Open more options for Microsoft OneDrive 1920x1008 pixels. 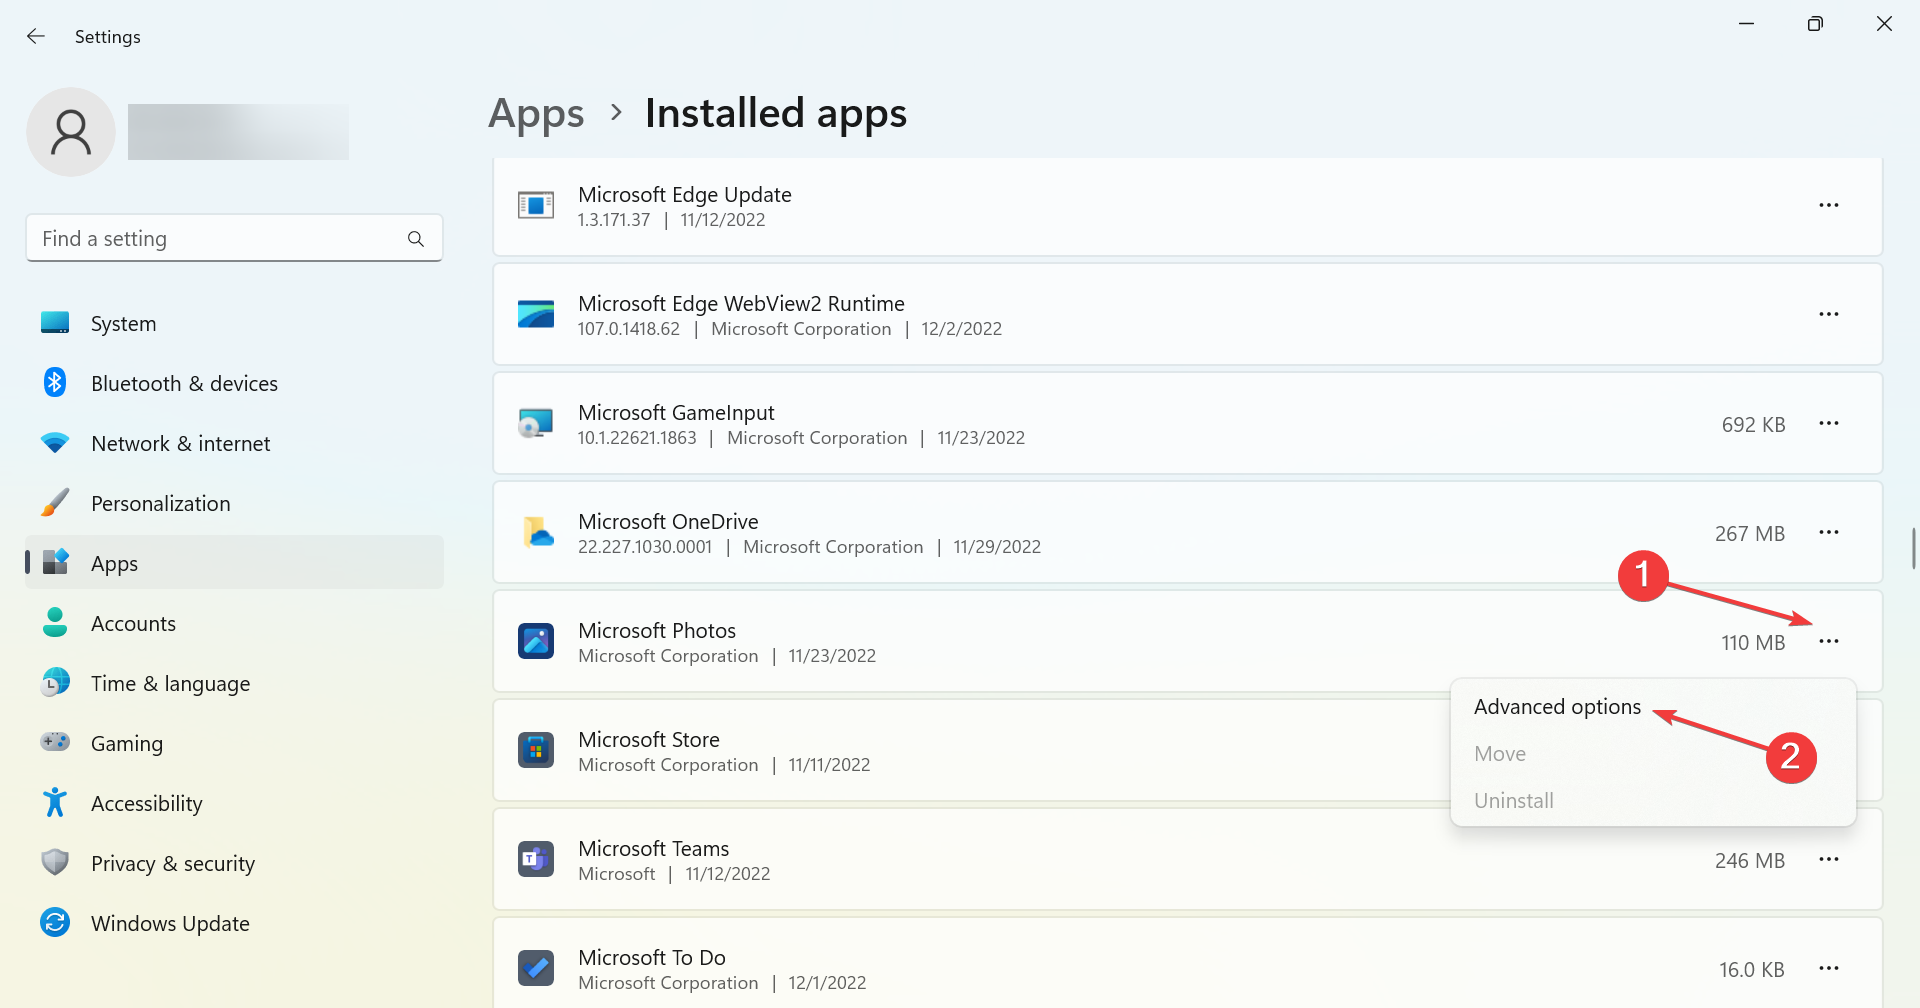tap(1829, 532)
